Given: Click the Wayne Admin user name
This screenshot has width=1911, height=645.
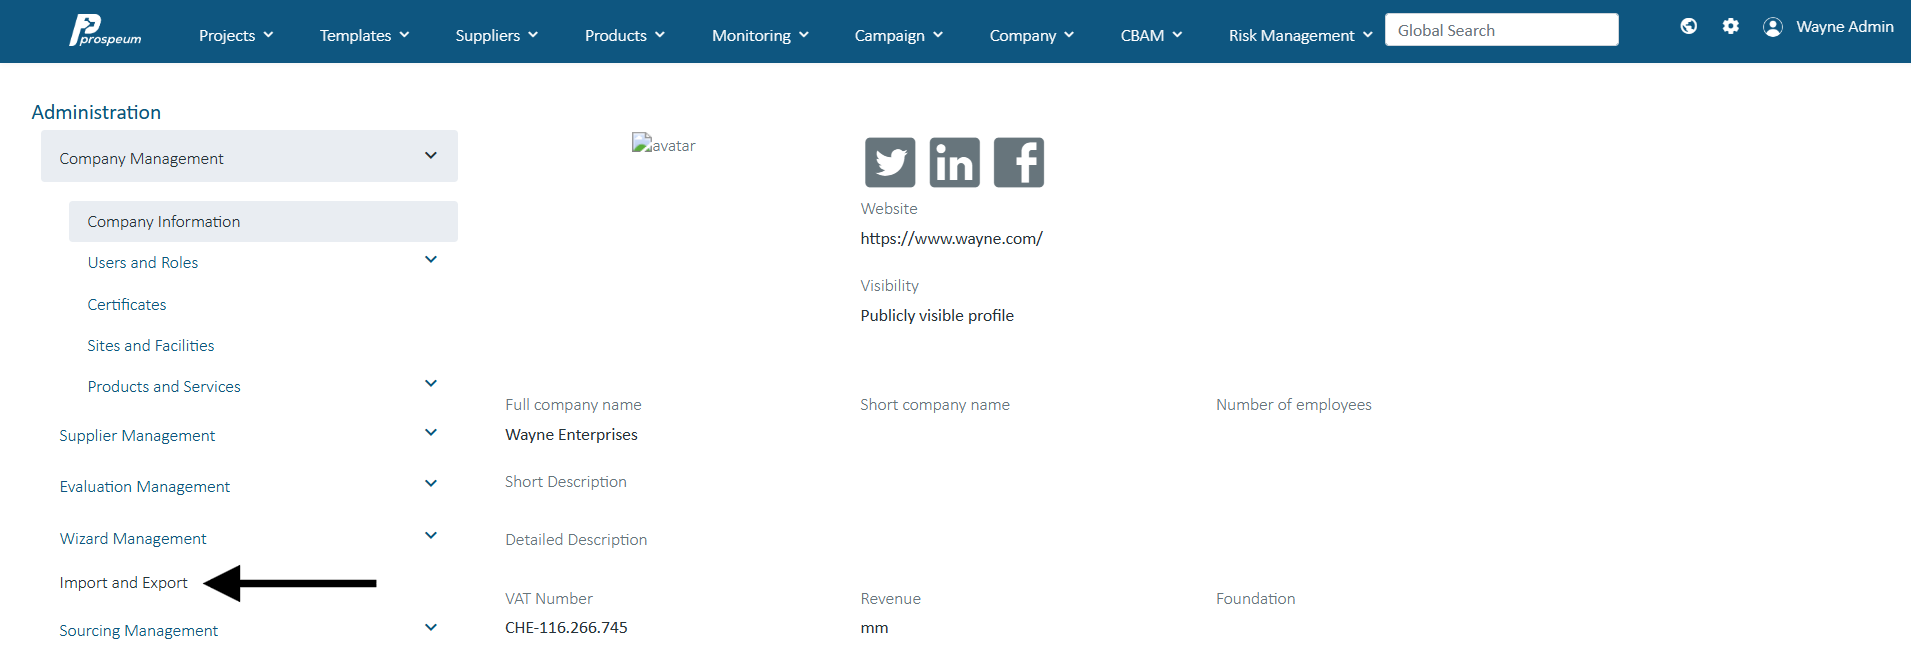Looking at the screenshot, I should point(1845,27).
